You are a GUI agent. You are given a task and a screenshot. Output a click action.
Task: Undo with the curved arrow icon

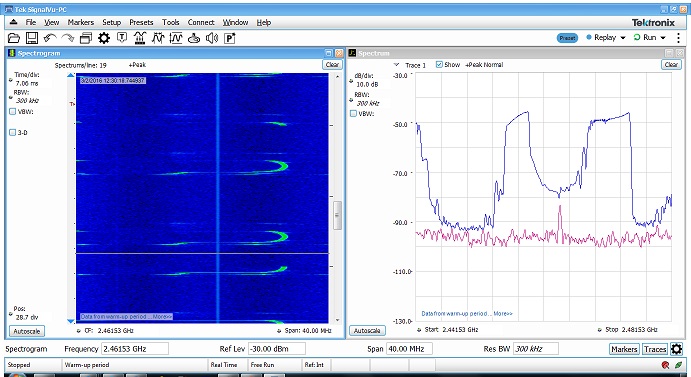pyautogui.click(x=50, y=38)
